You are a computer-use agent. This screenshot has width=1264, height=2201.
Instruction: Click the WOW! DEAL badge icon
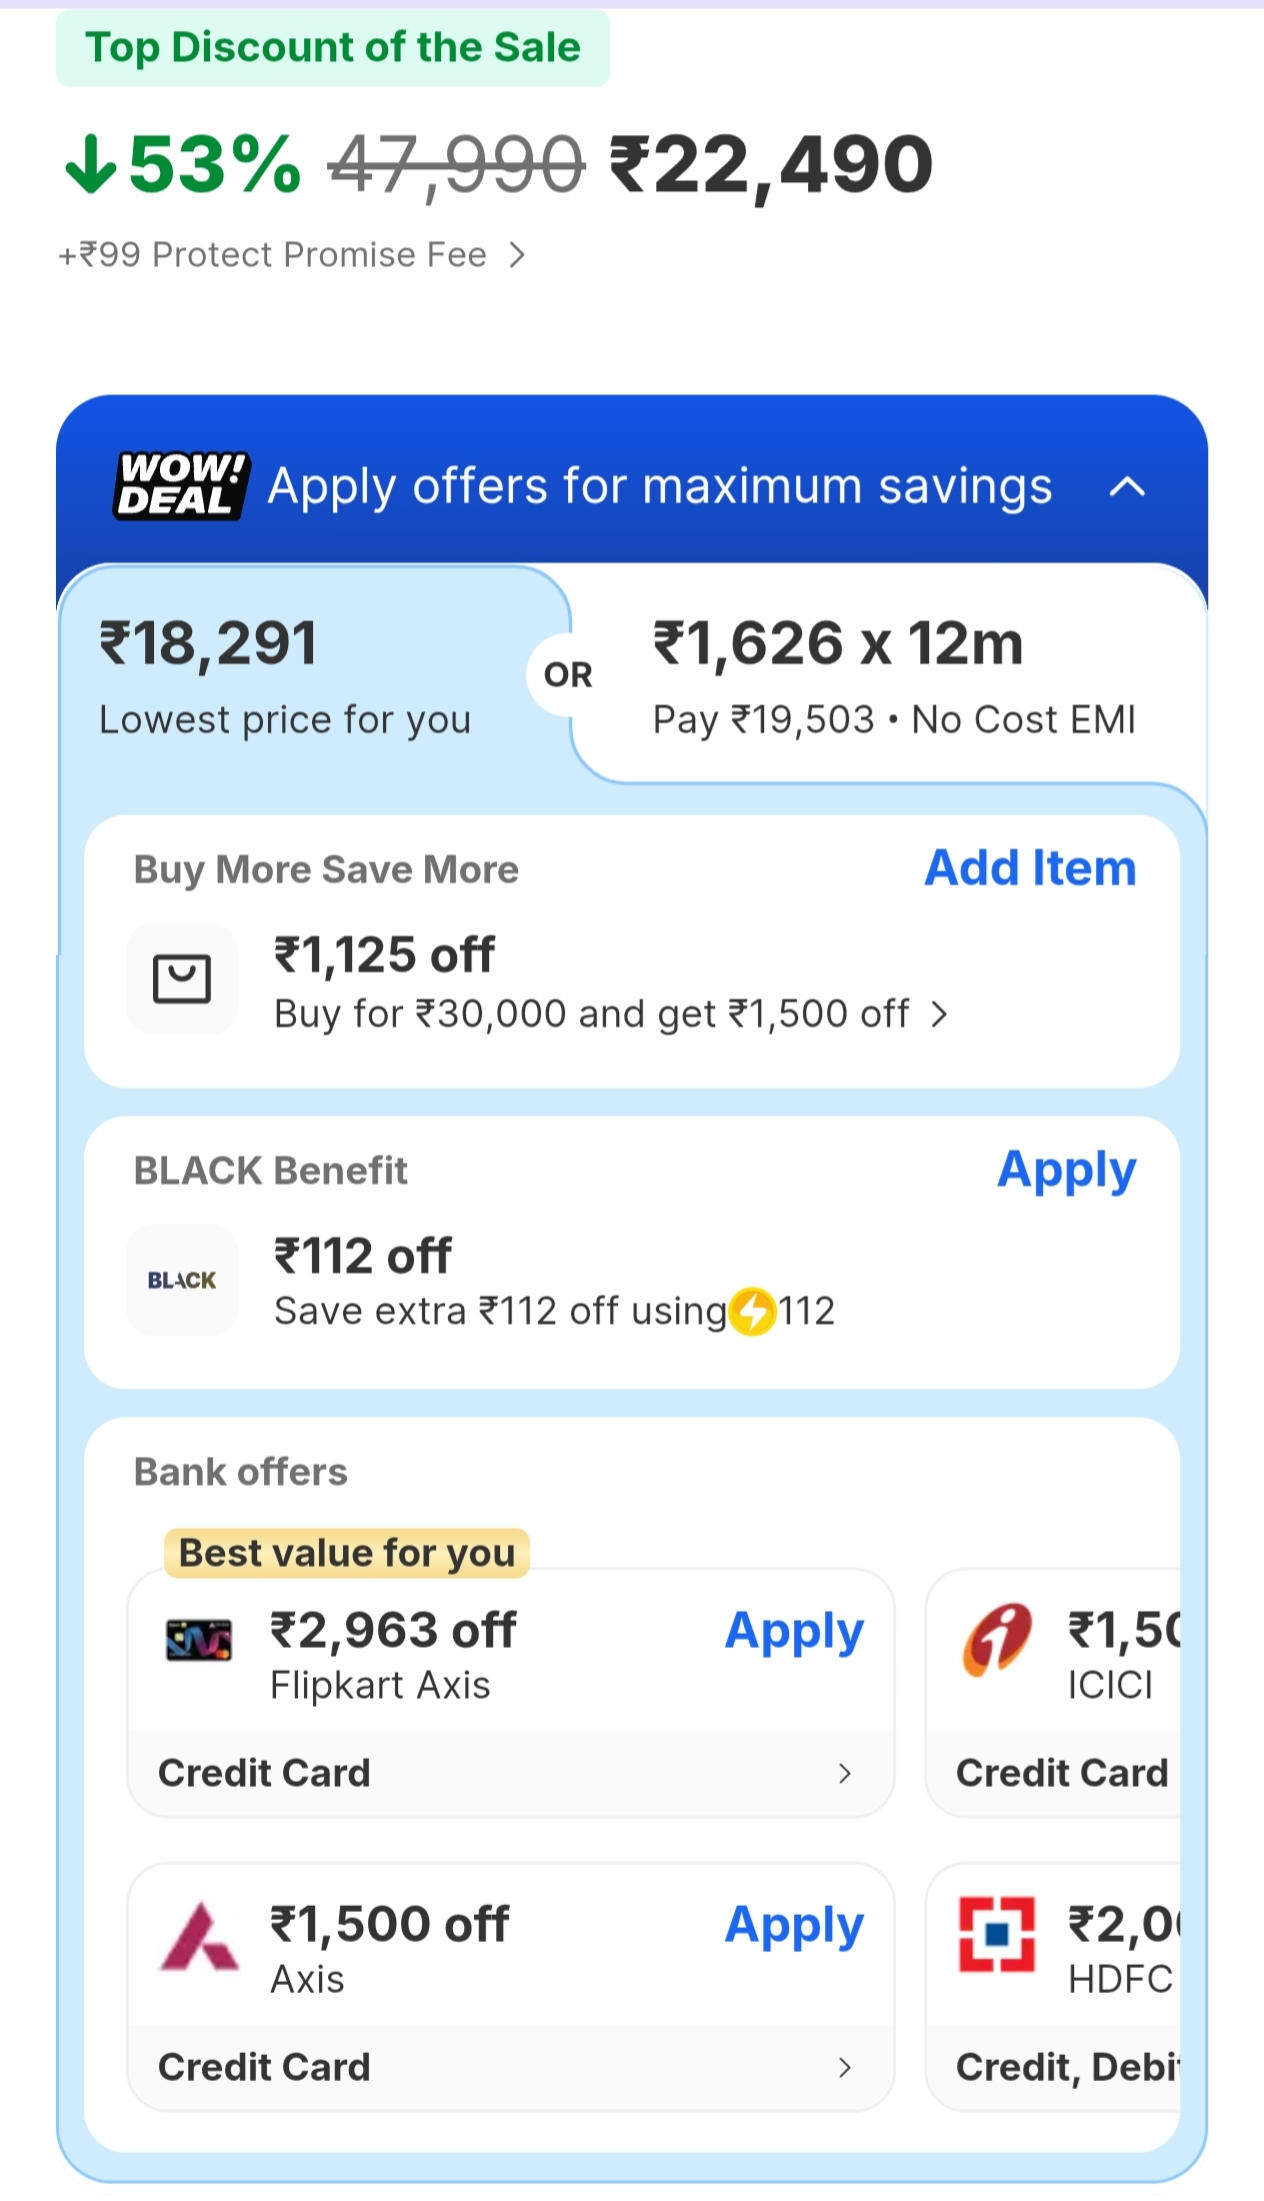(180, 486)
